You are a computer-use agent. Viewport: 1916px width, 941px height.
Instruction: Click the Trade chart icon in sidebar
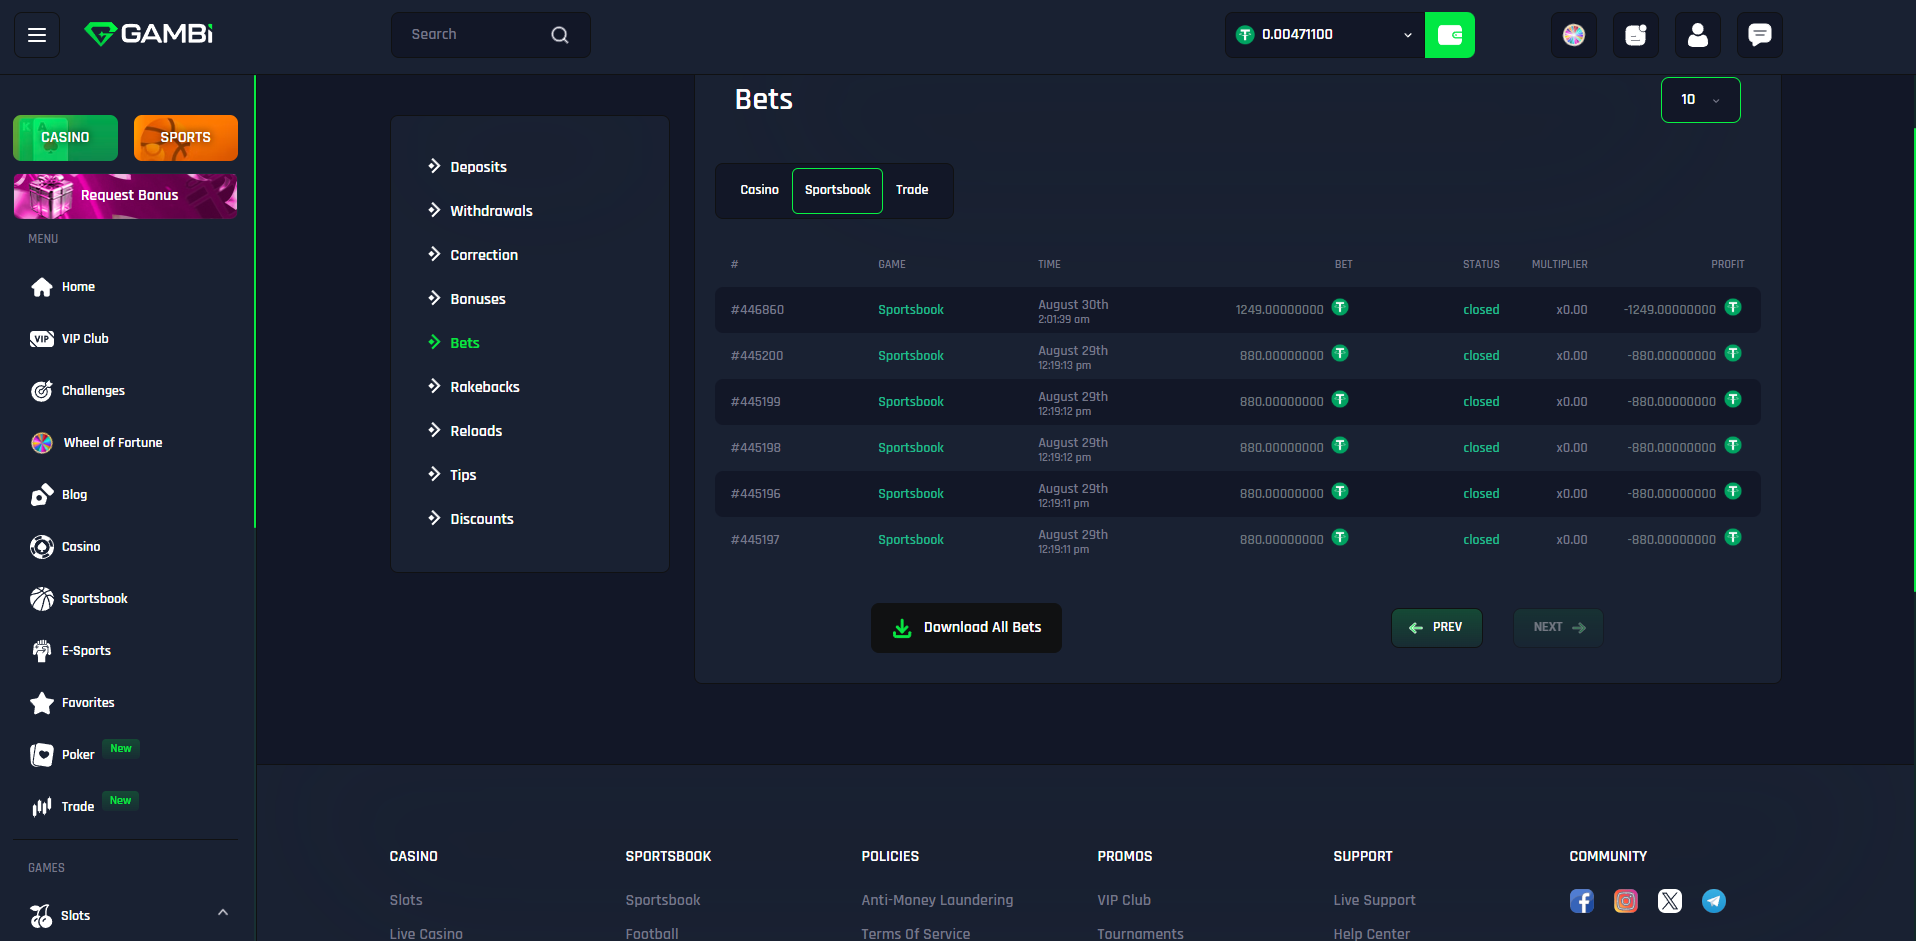coord(42,807)
